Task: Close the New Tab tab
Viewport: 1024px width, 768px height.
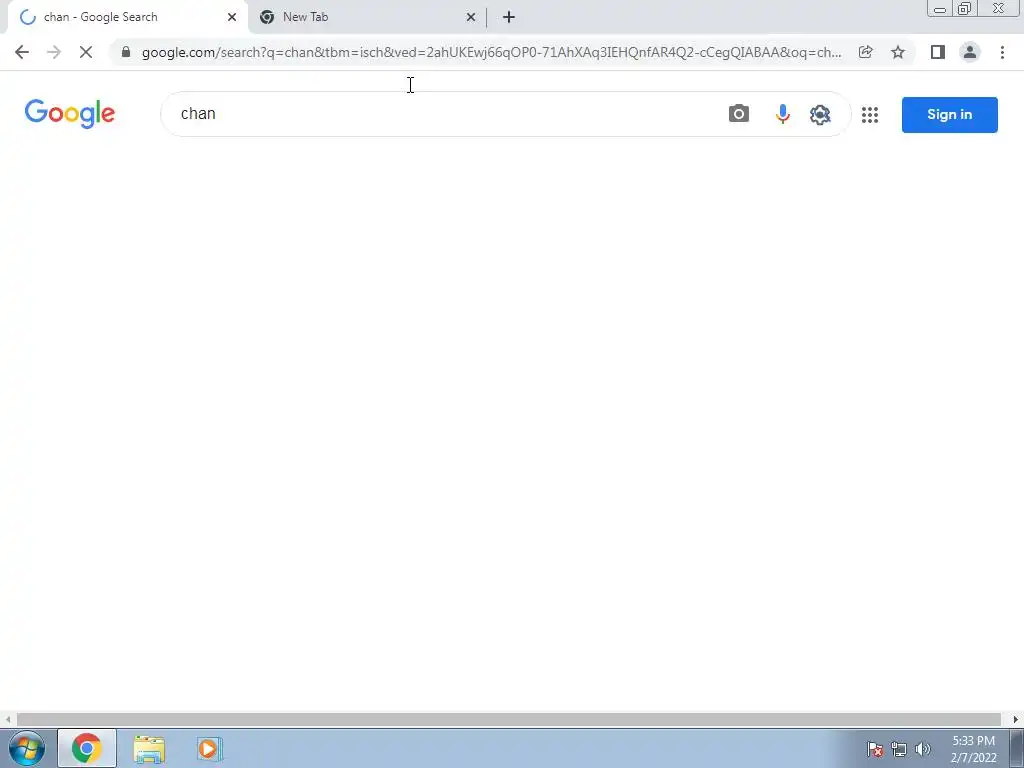Action: pyautogui.click(x=471, y=17)
